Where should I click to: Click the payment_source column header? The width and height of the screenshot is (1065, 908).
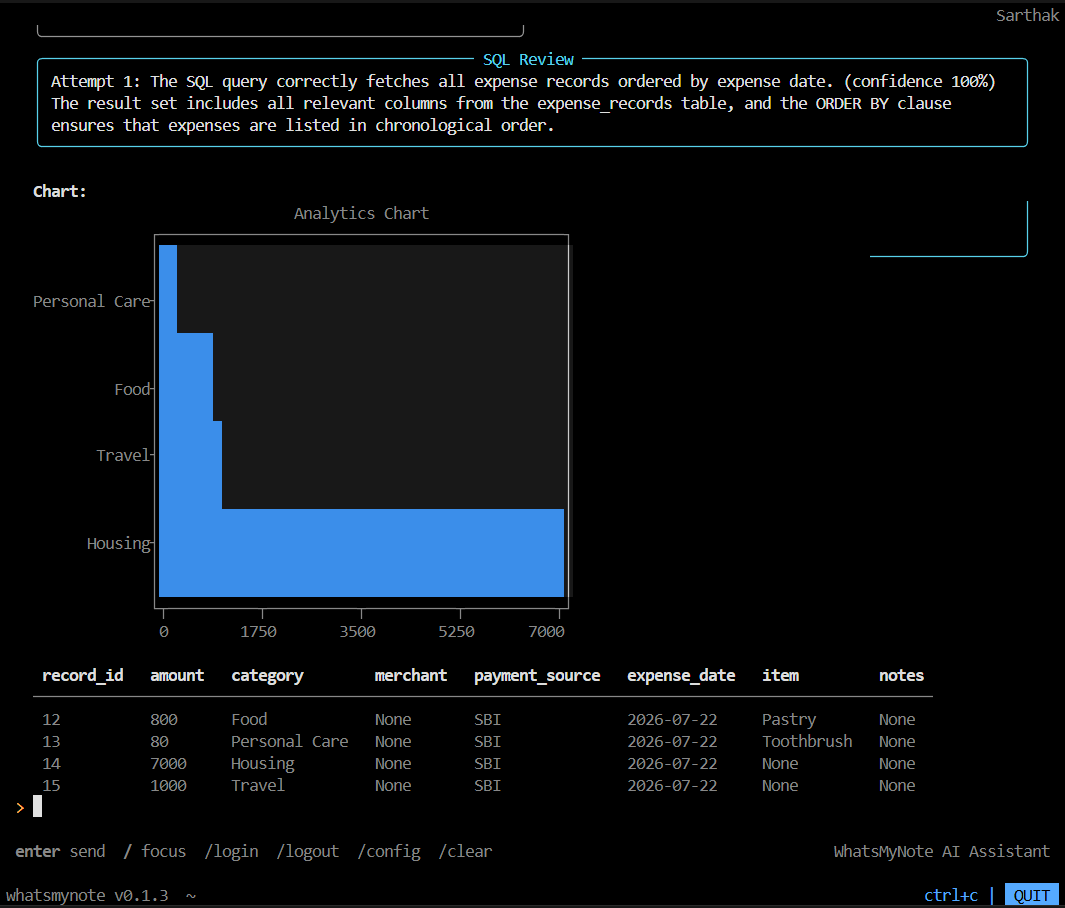[537, 676]
